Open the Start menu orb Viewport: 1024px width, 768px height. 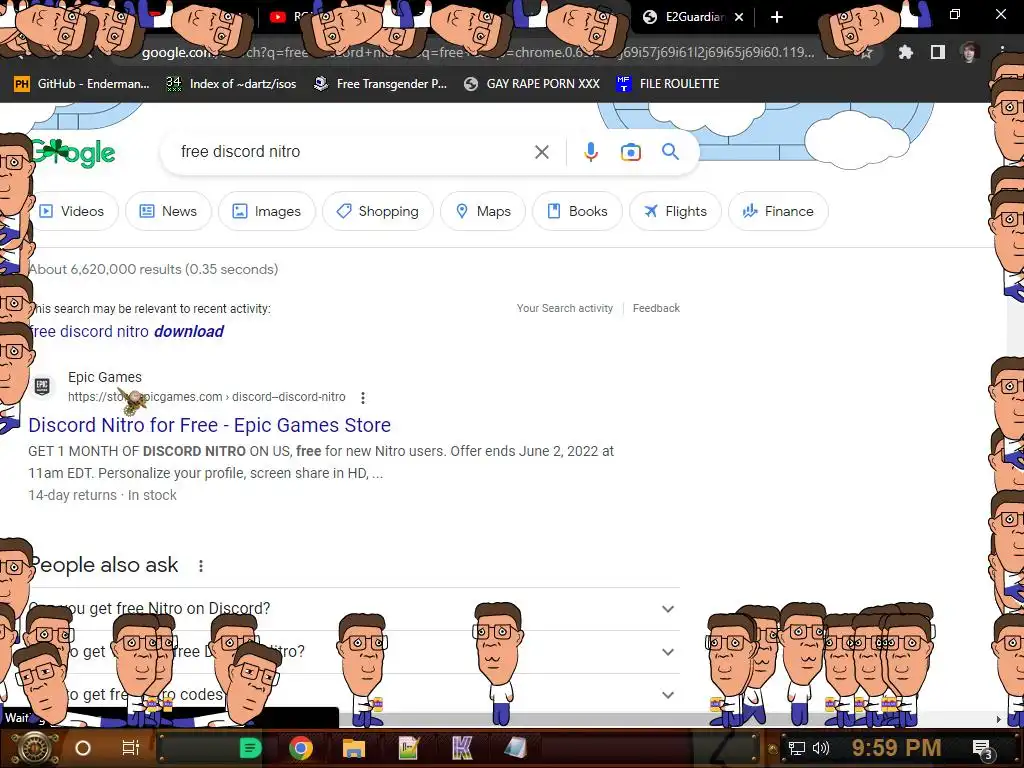pos(34,748)
